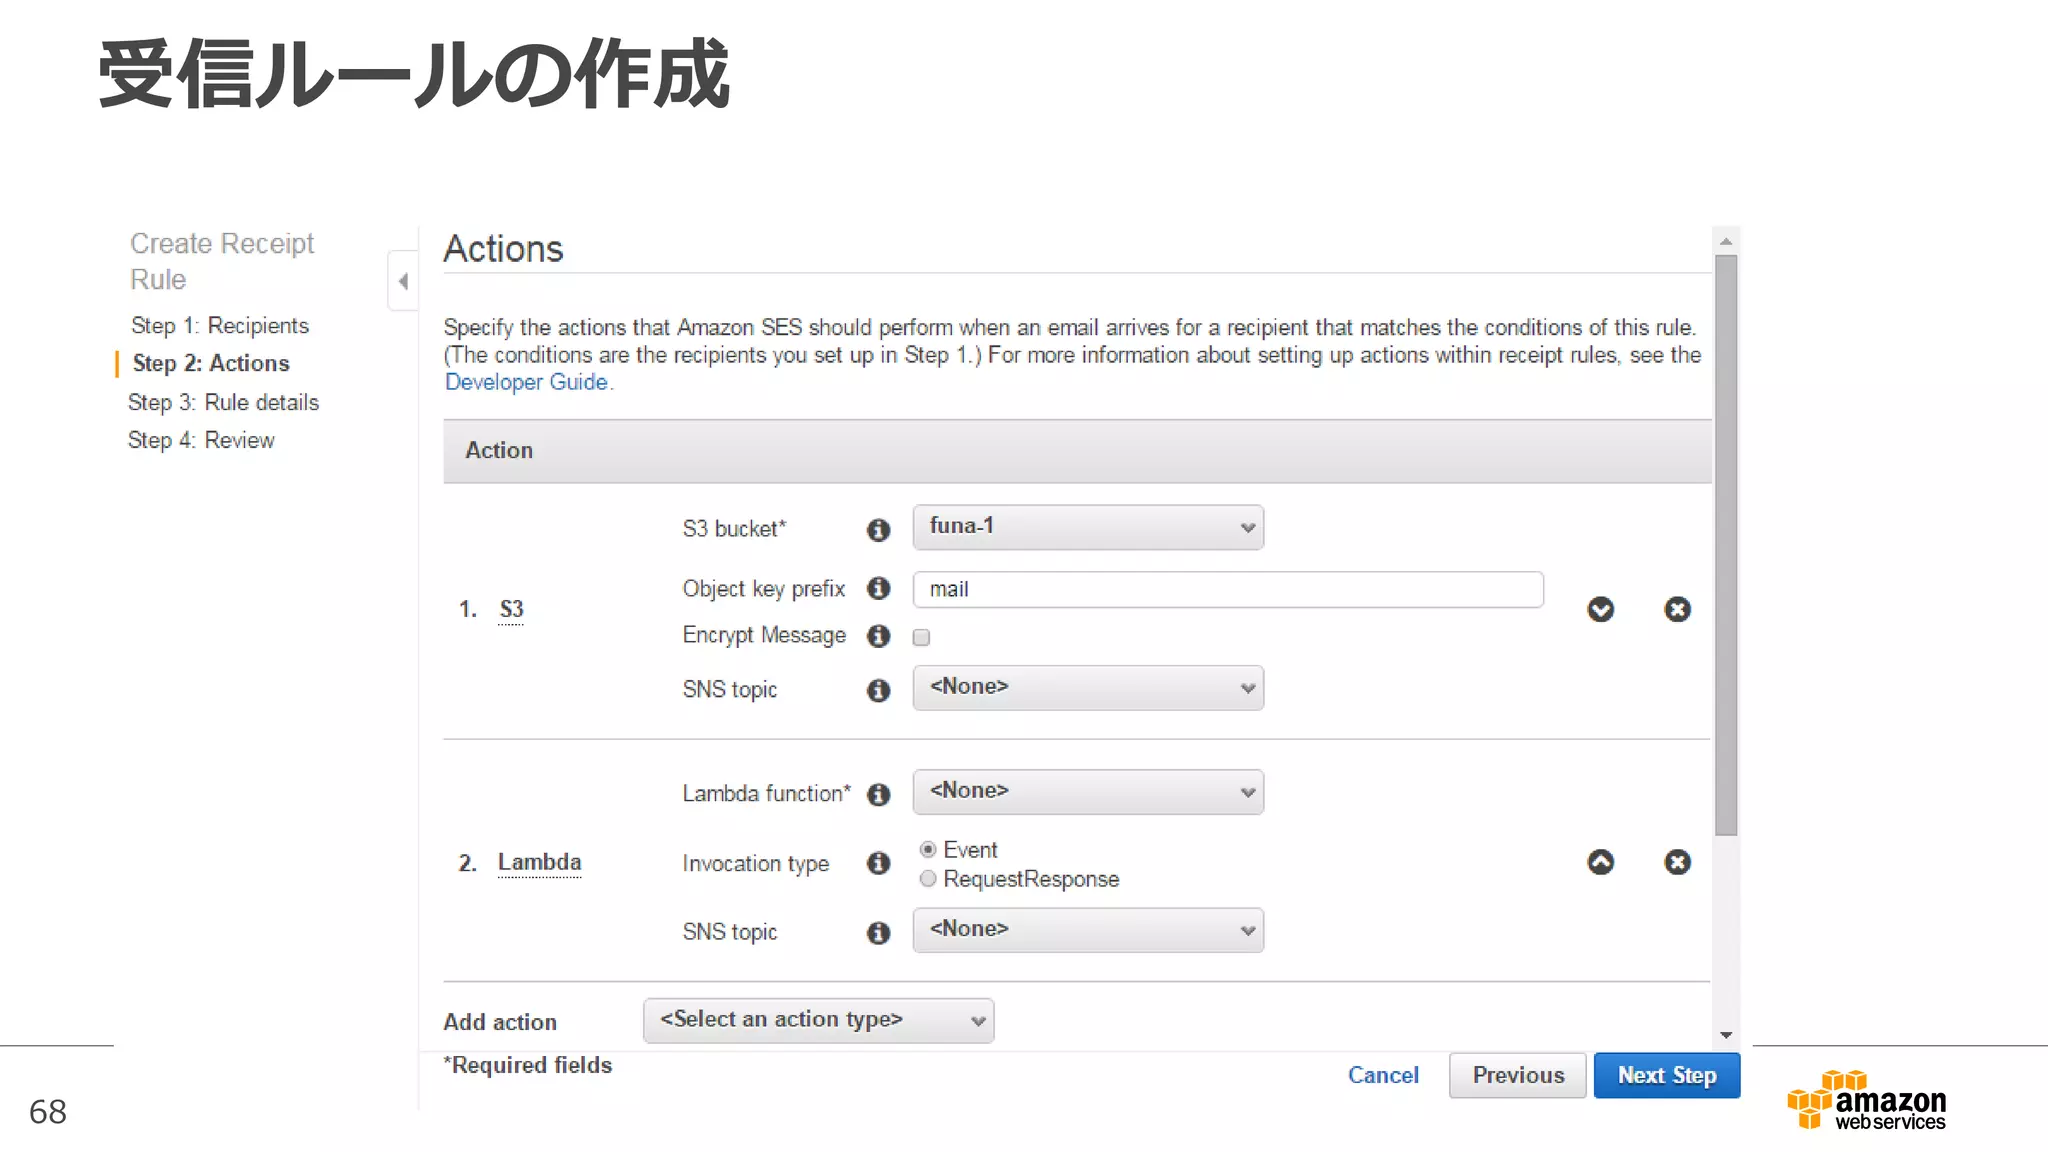The image size is (2048, 1152).
Task: Click the Object key prefix input field
Action: pyautogui.click(x=1227, y=589)
